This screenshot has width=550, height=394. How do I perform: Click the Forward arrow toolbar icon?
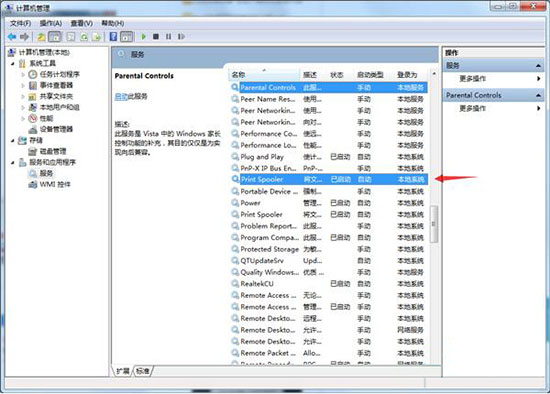point(25,36)
